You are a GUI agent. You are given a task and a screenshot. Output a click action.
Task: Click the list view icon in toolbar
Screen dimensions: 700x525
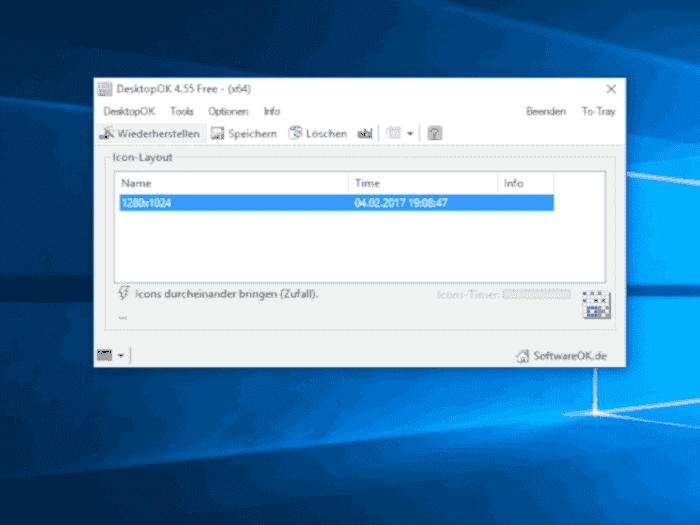pos(394,133)
